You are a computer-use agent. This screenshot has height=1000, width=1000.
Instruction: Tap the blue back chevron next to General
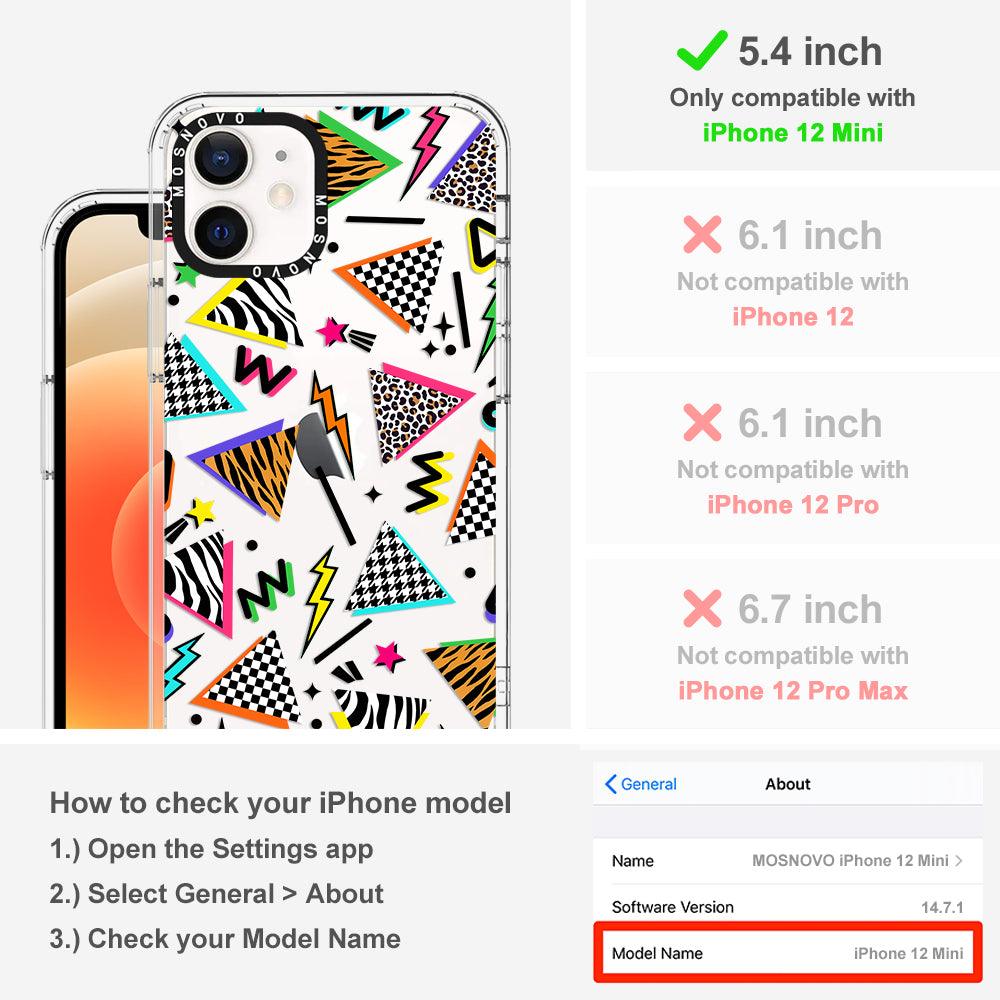tap(610, 784)
